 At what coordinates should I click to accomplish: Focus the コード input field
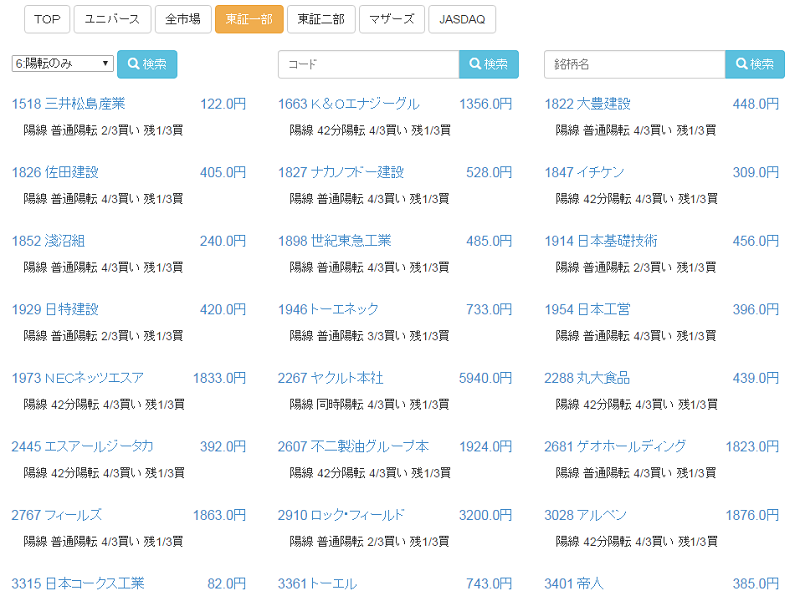(x=368, y=64)
